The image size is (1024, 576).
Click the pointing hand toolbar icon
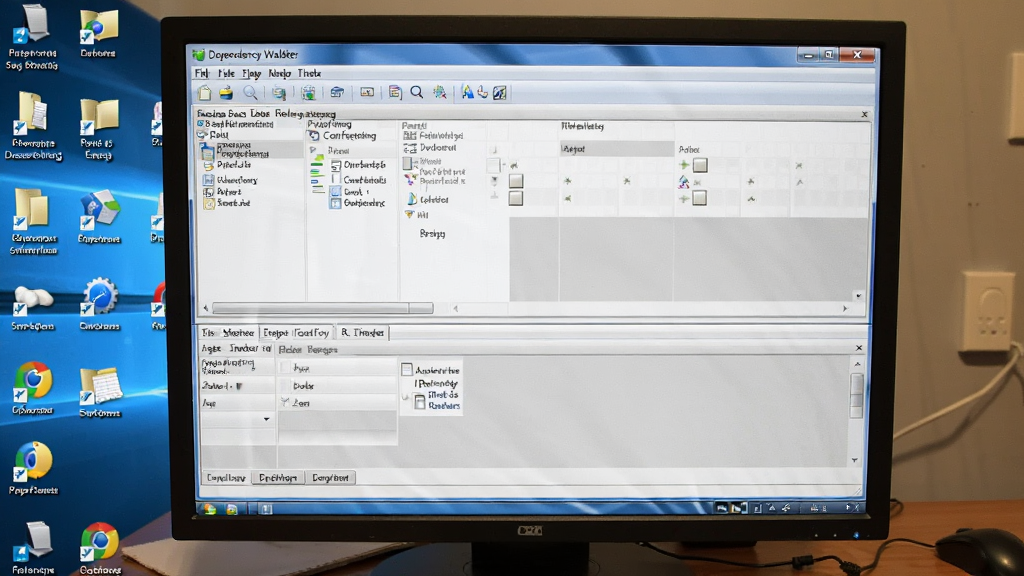coord(483,93)
